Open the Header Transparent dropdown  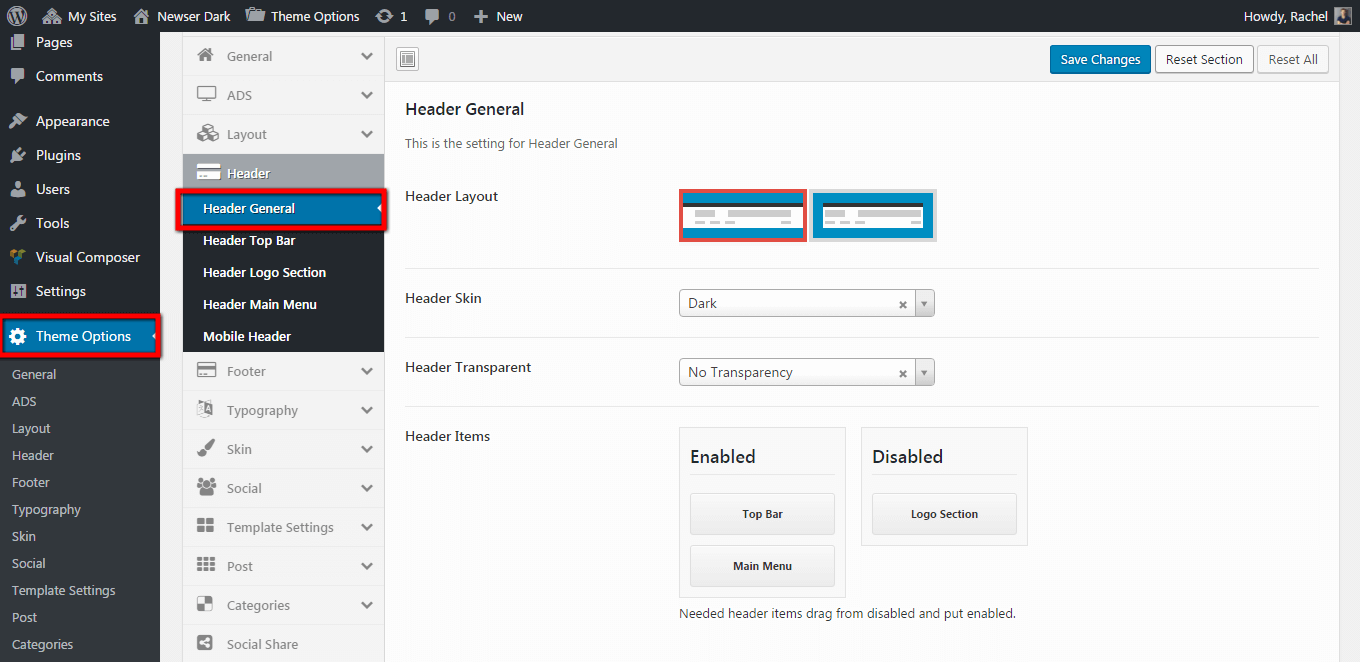coord(924,372)
